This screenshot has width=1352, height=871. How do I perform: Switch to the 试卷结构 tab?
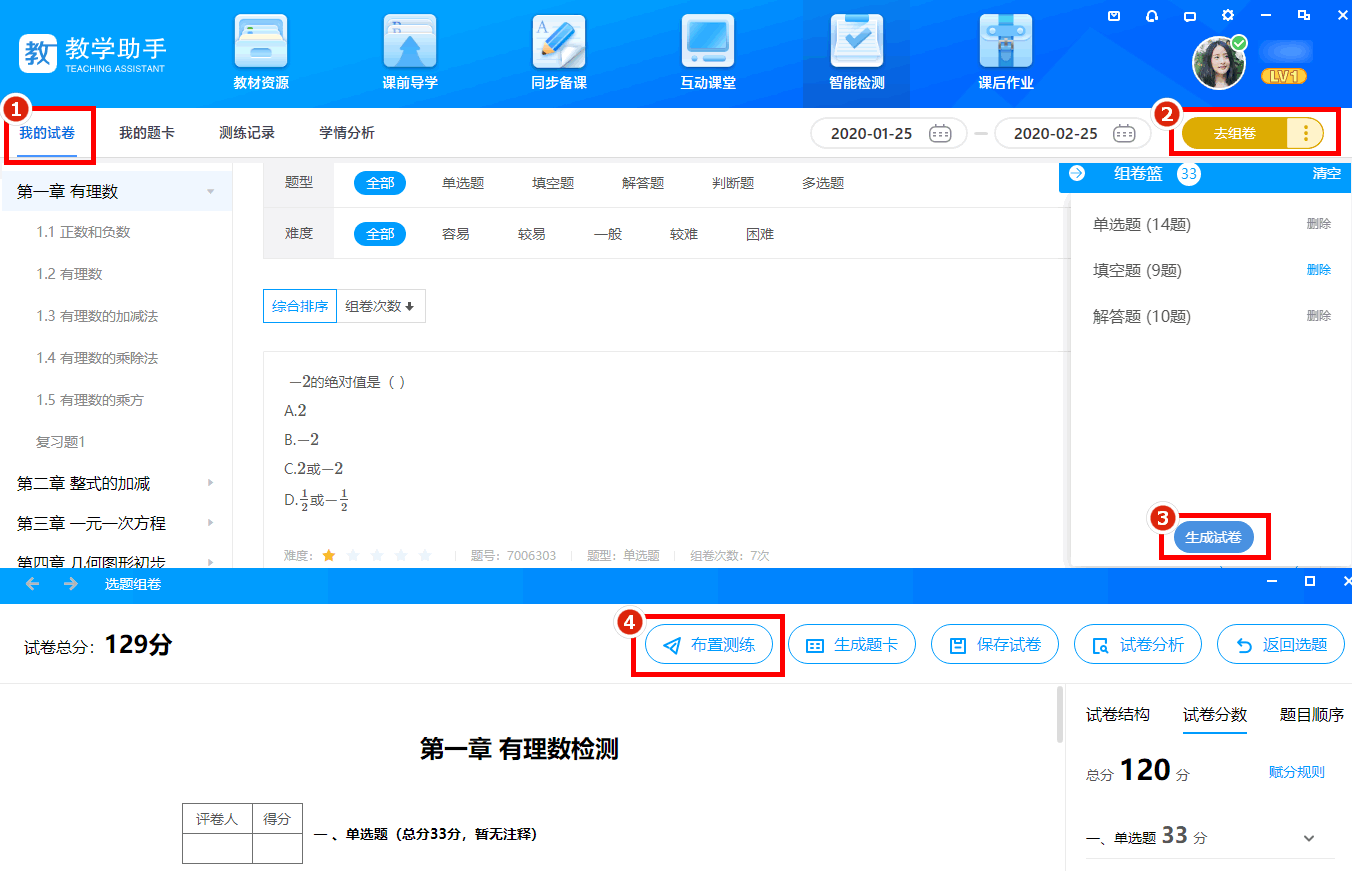pos(1117,715)
